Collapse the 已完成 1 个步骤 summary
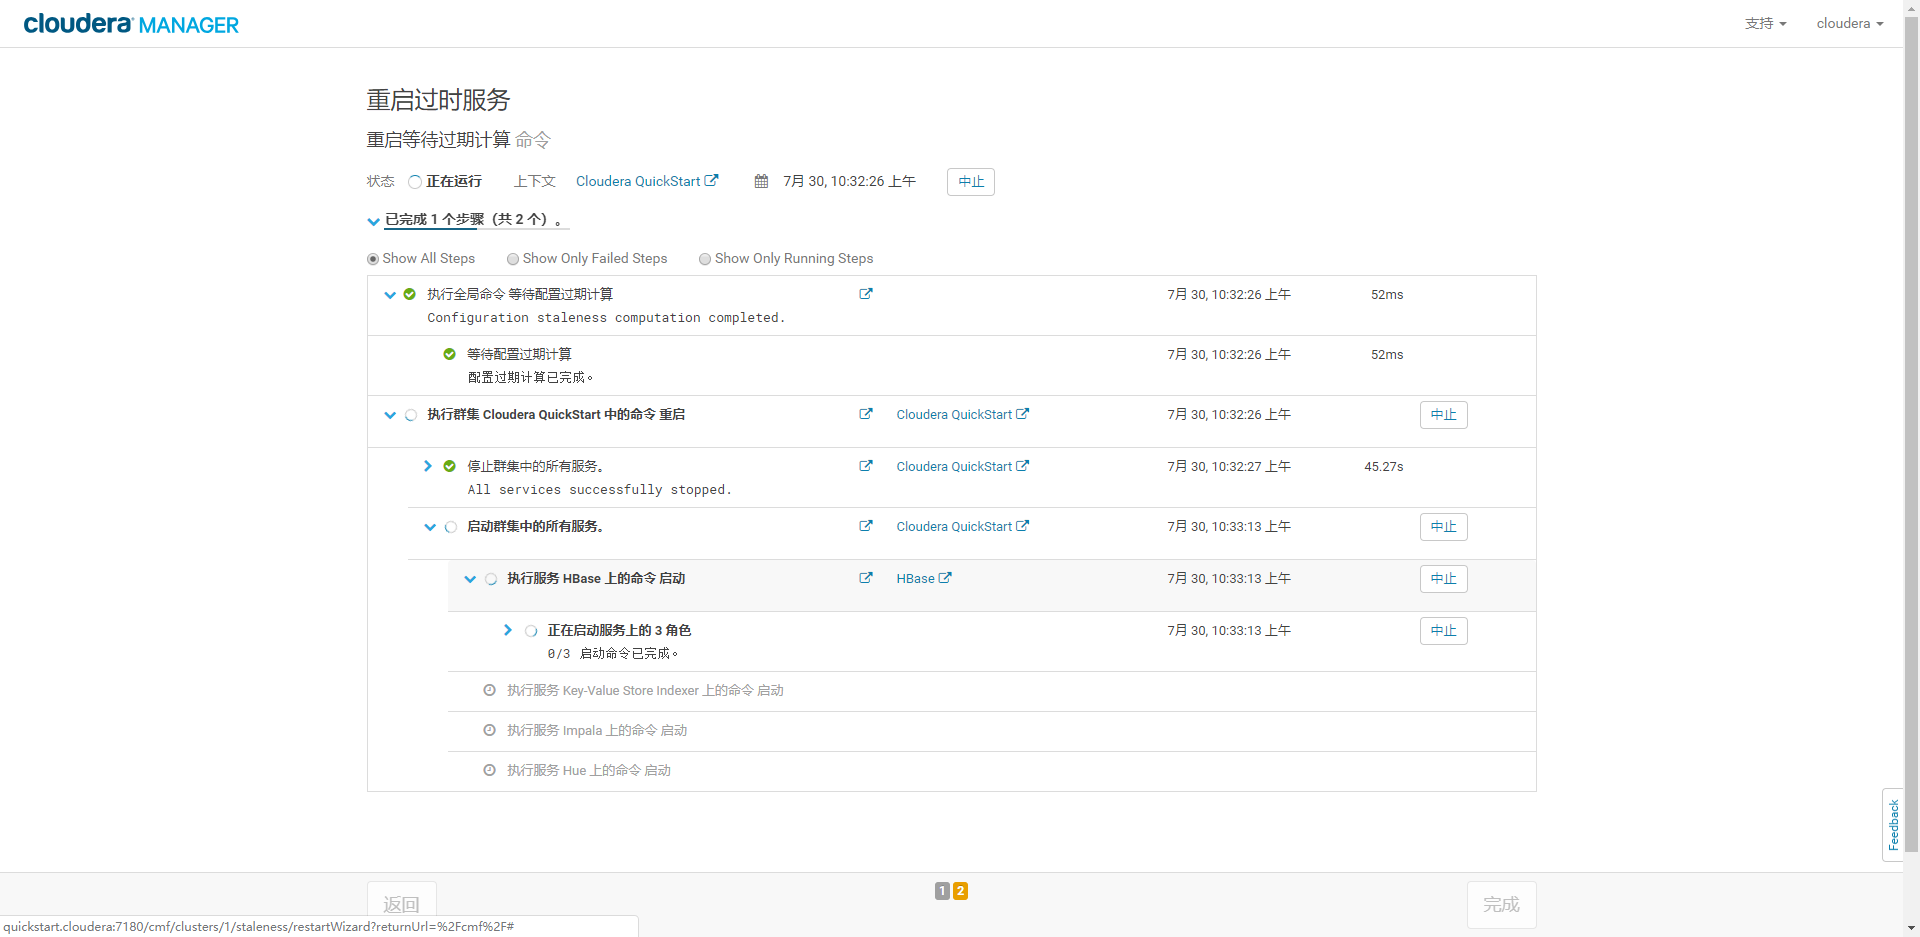 click(x=373, y=221)
